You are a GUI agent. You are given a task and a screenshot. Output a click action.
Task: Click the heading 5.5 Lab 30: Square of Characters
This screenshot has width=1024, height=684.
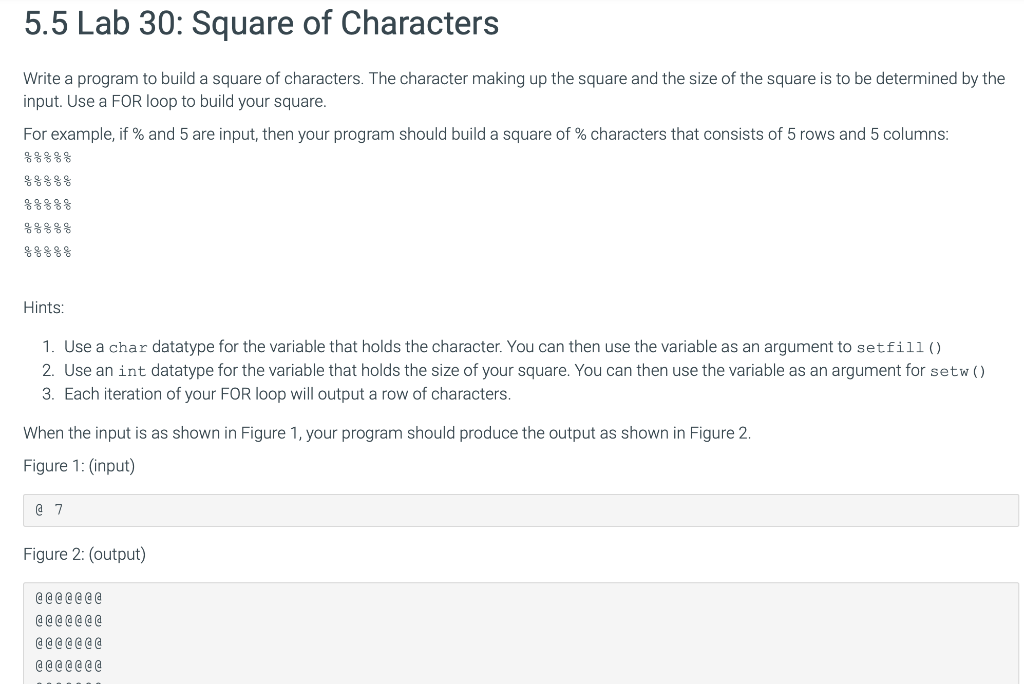tap(260, 23)
